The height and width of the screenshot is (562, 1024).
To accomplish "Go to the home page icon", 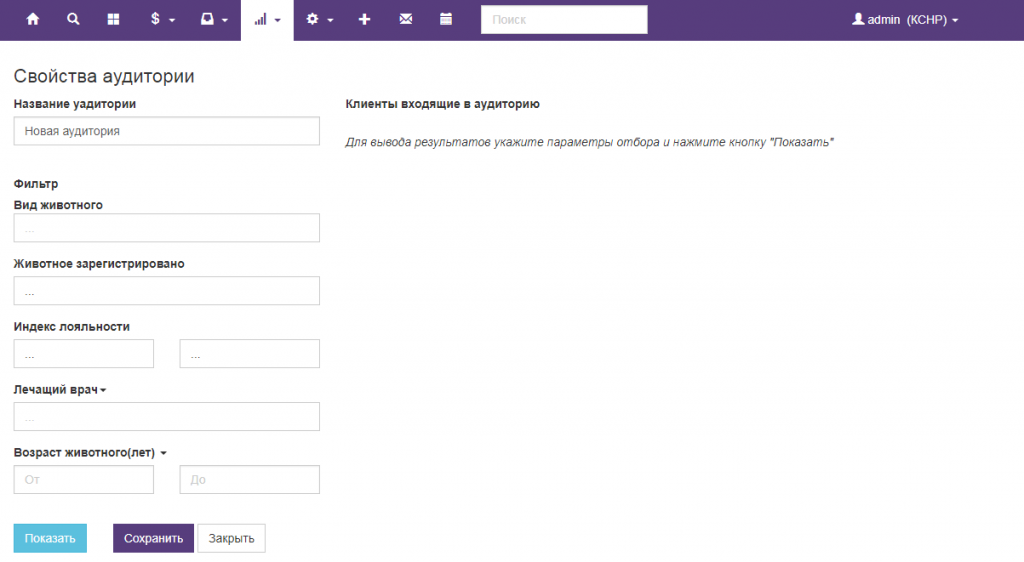I will point(33,20).
